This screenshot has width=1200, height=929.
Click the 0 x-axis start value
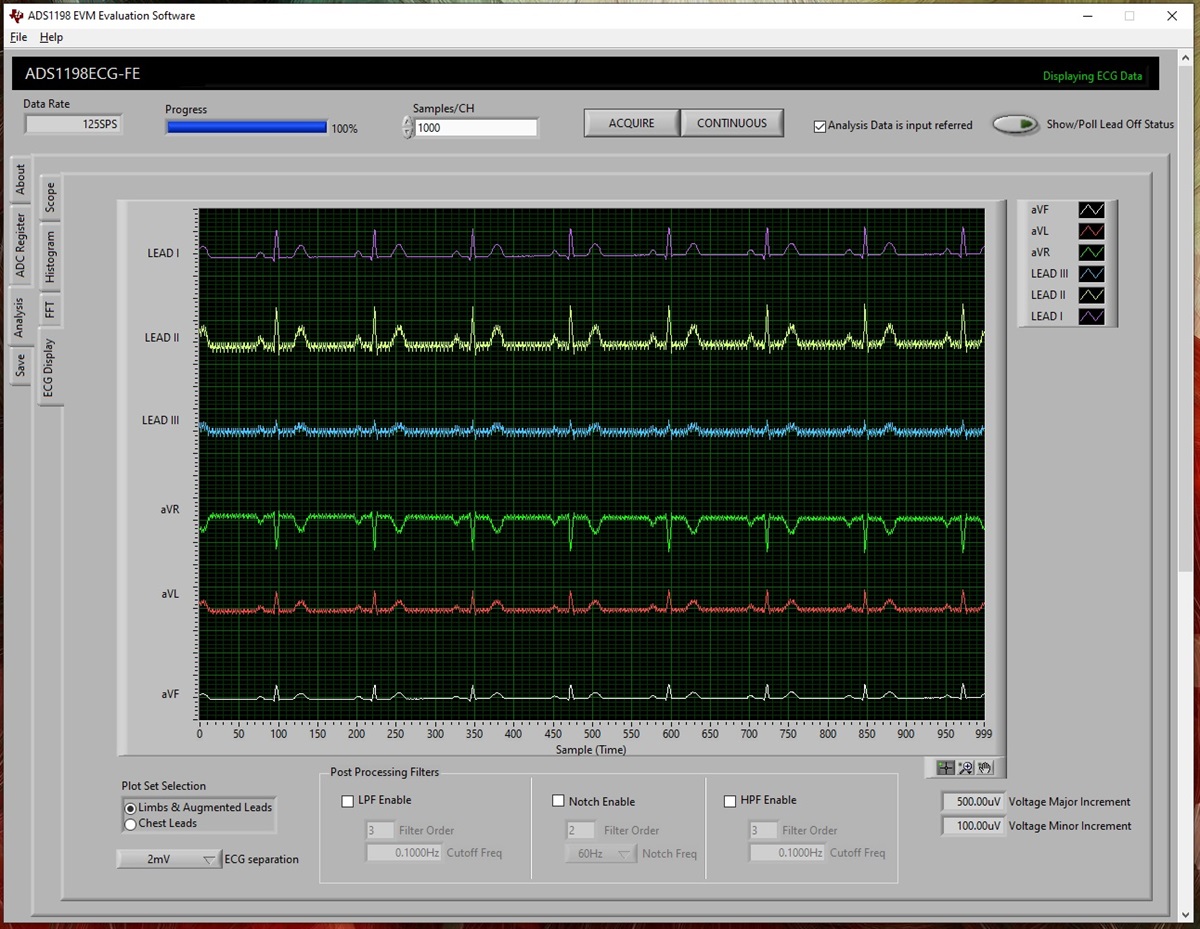pos(199,734)
